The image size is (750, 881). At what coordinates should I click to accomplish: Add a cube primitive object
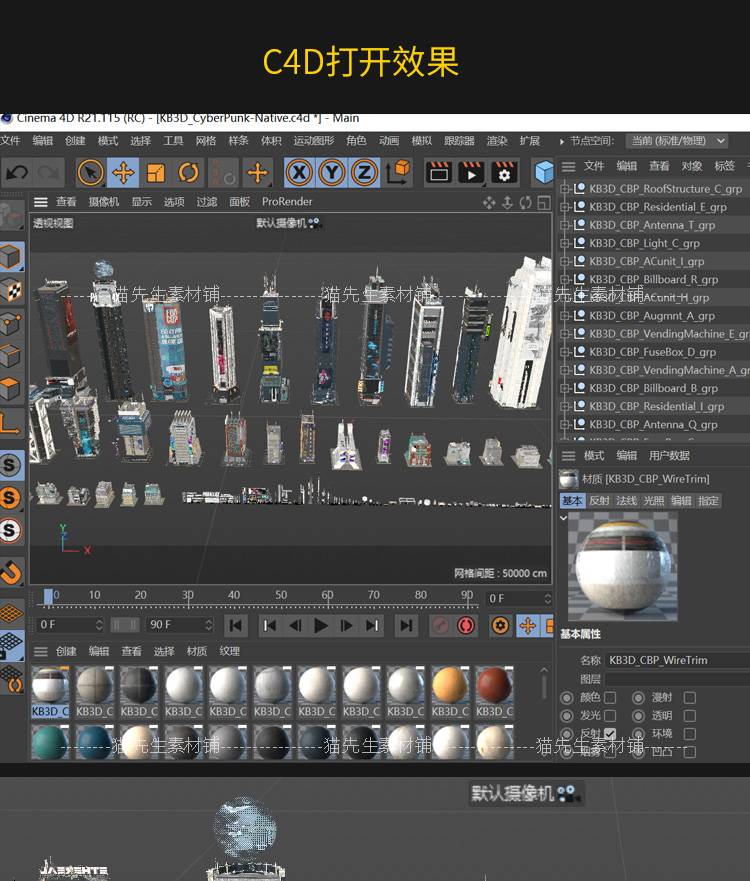(543, 172)
